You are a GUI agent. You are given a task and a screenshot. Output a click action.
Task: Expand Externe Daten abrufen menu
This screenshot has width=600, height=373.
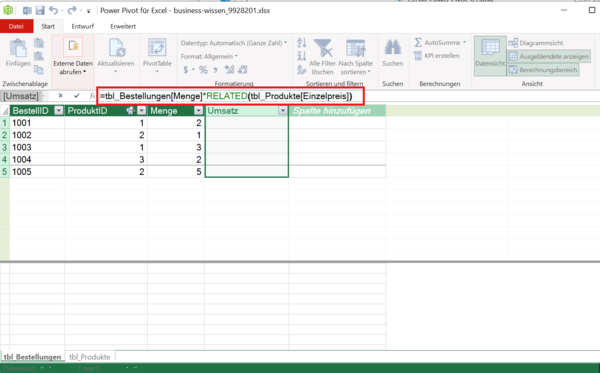click(x=73, y=68)
